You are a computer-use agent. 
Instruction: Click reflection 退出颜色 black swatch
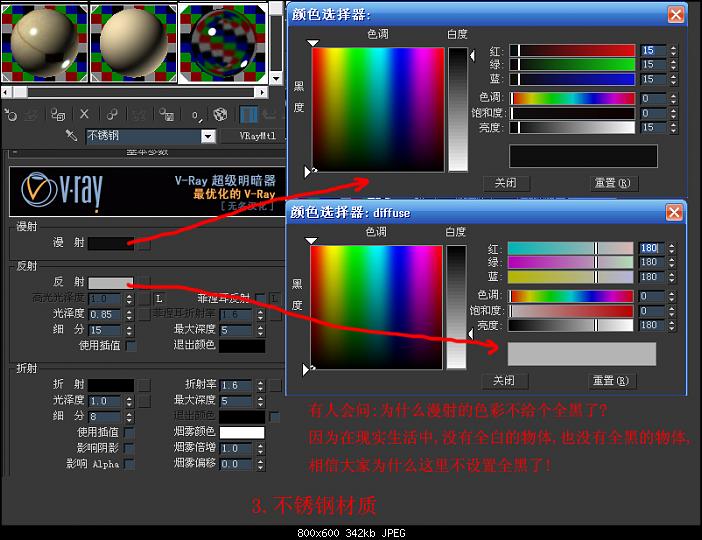(242, 346)
